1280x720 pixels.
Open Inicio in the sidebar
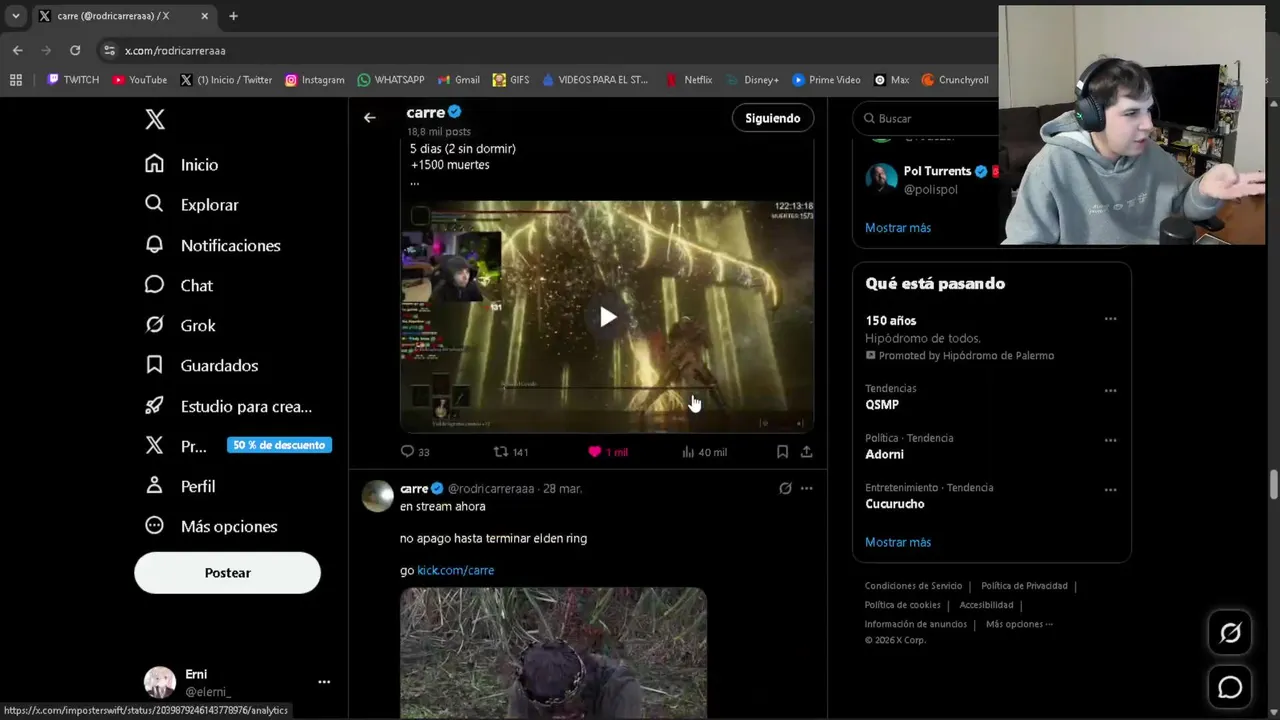[182, 164]
